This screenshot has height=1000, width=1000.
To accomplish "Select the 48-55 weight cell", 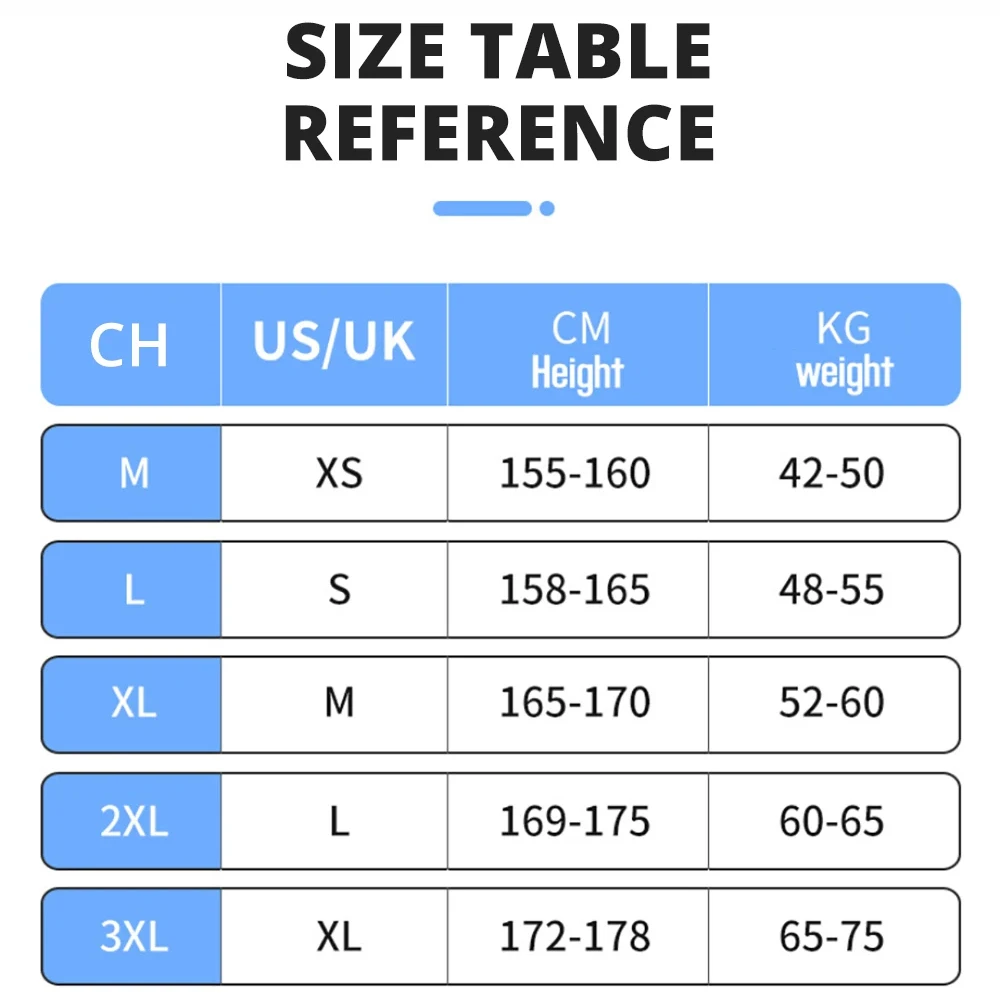I will [x=832, y=590].
